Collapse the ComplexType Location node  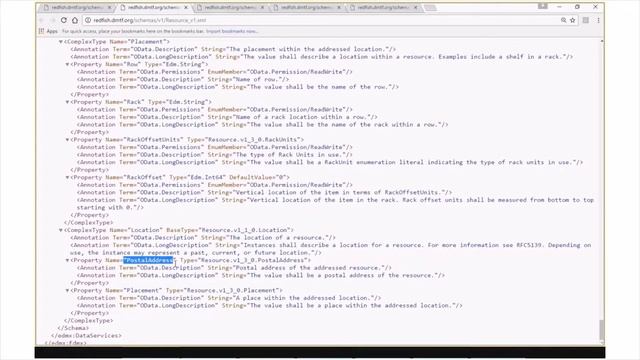[x=61, y=230]
